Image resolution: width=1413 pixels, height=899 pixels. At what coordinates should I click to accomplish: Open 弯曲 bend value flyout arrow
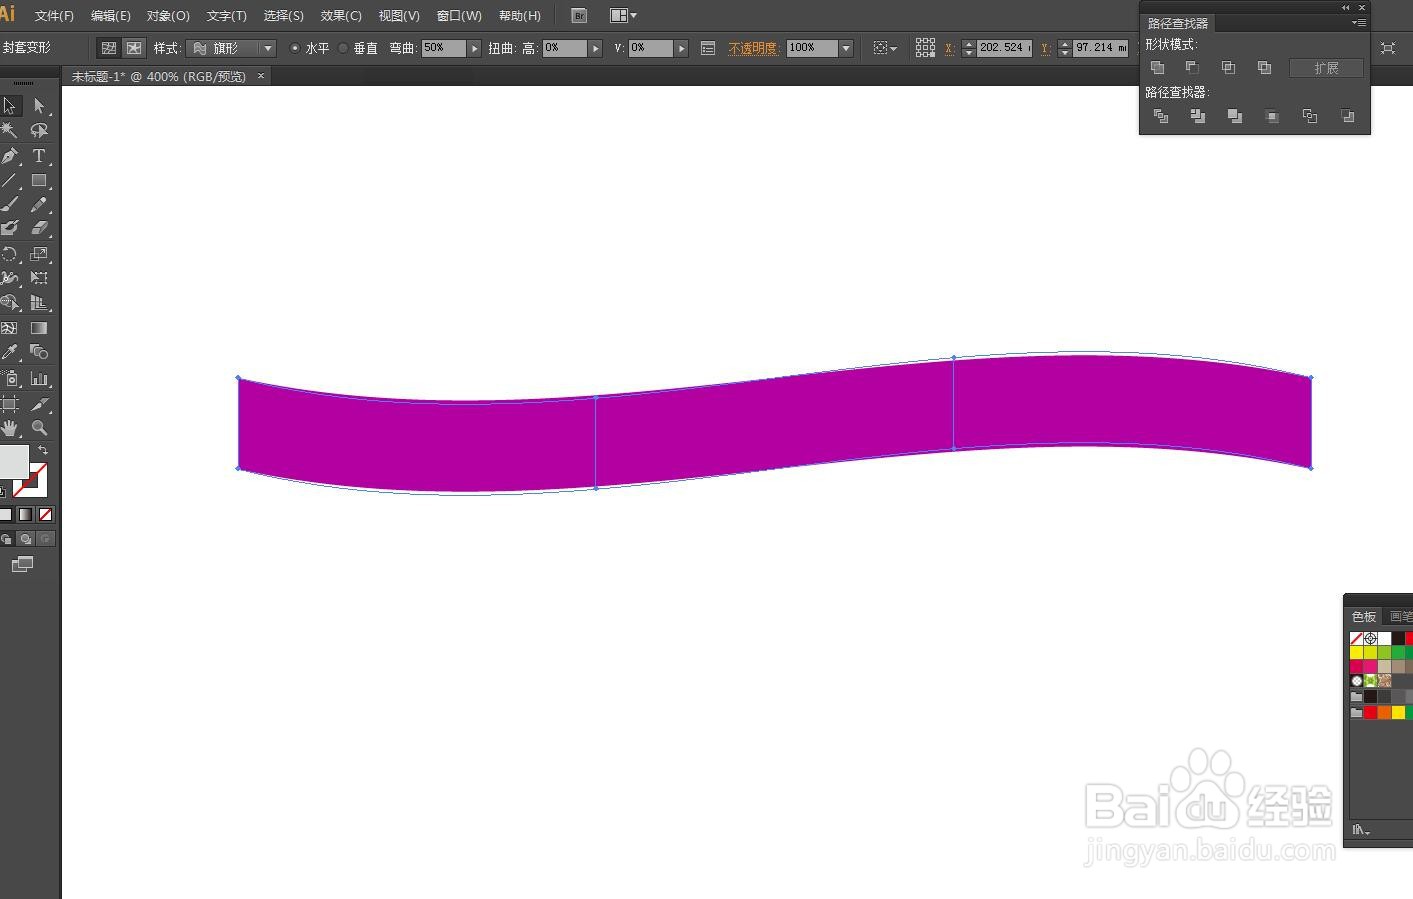tap(475, 48)
